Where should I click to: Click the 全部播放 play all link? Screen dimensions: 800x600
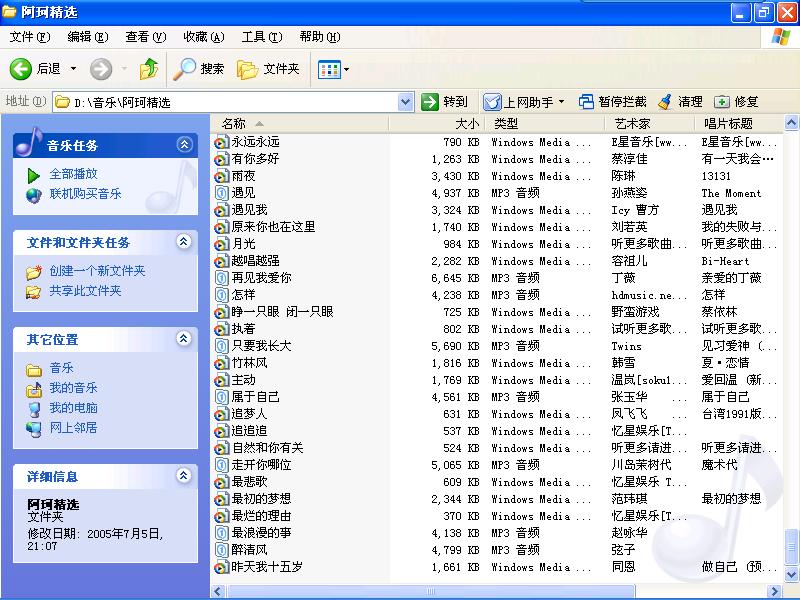coord(73,174)
